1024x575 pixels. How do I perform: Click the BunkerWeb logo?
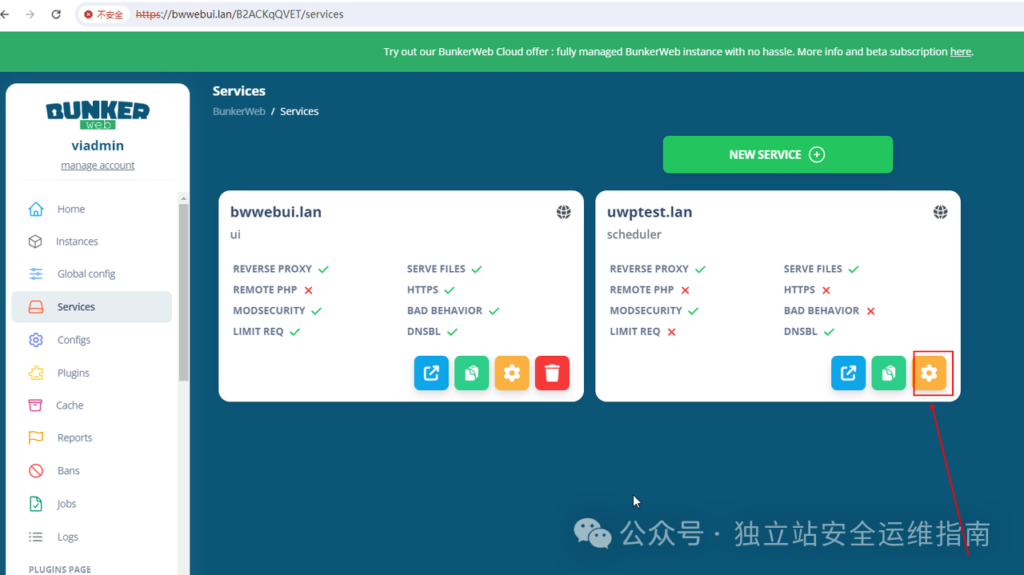click(x=97, y=114)
